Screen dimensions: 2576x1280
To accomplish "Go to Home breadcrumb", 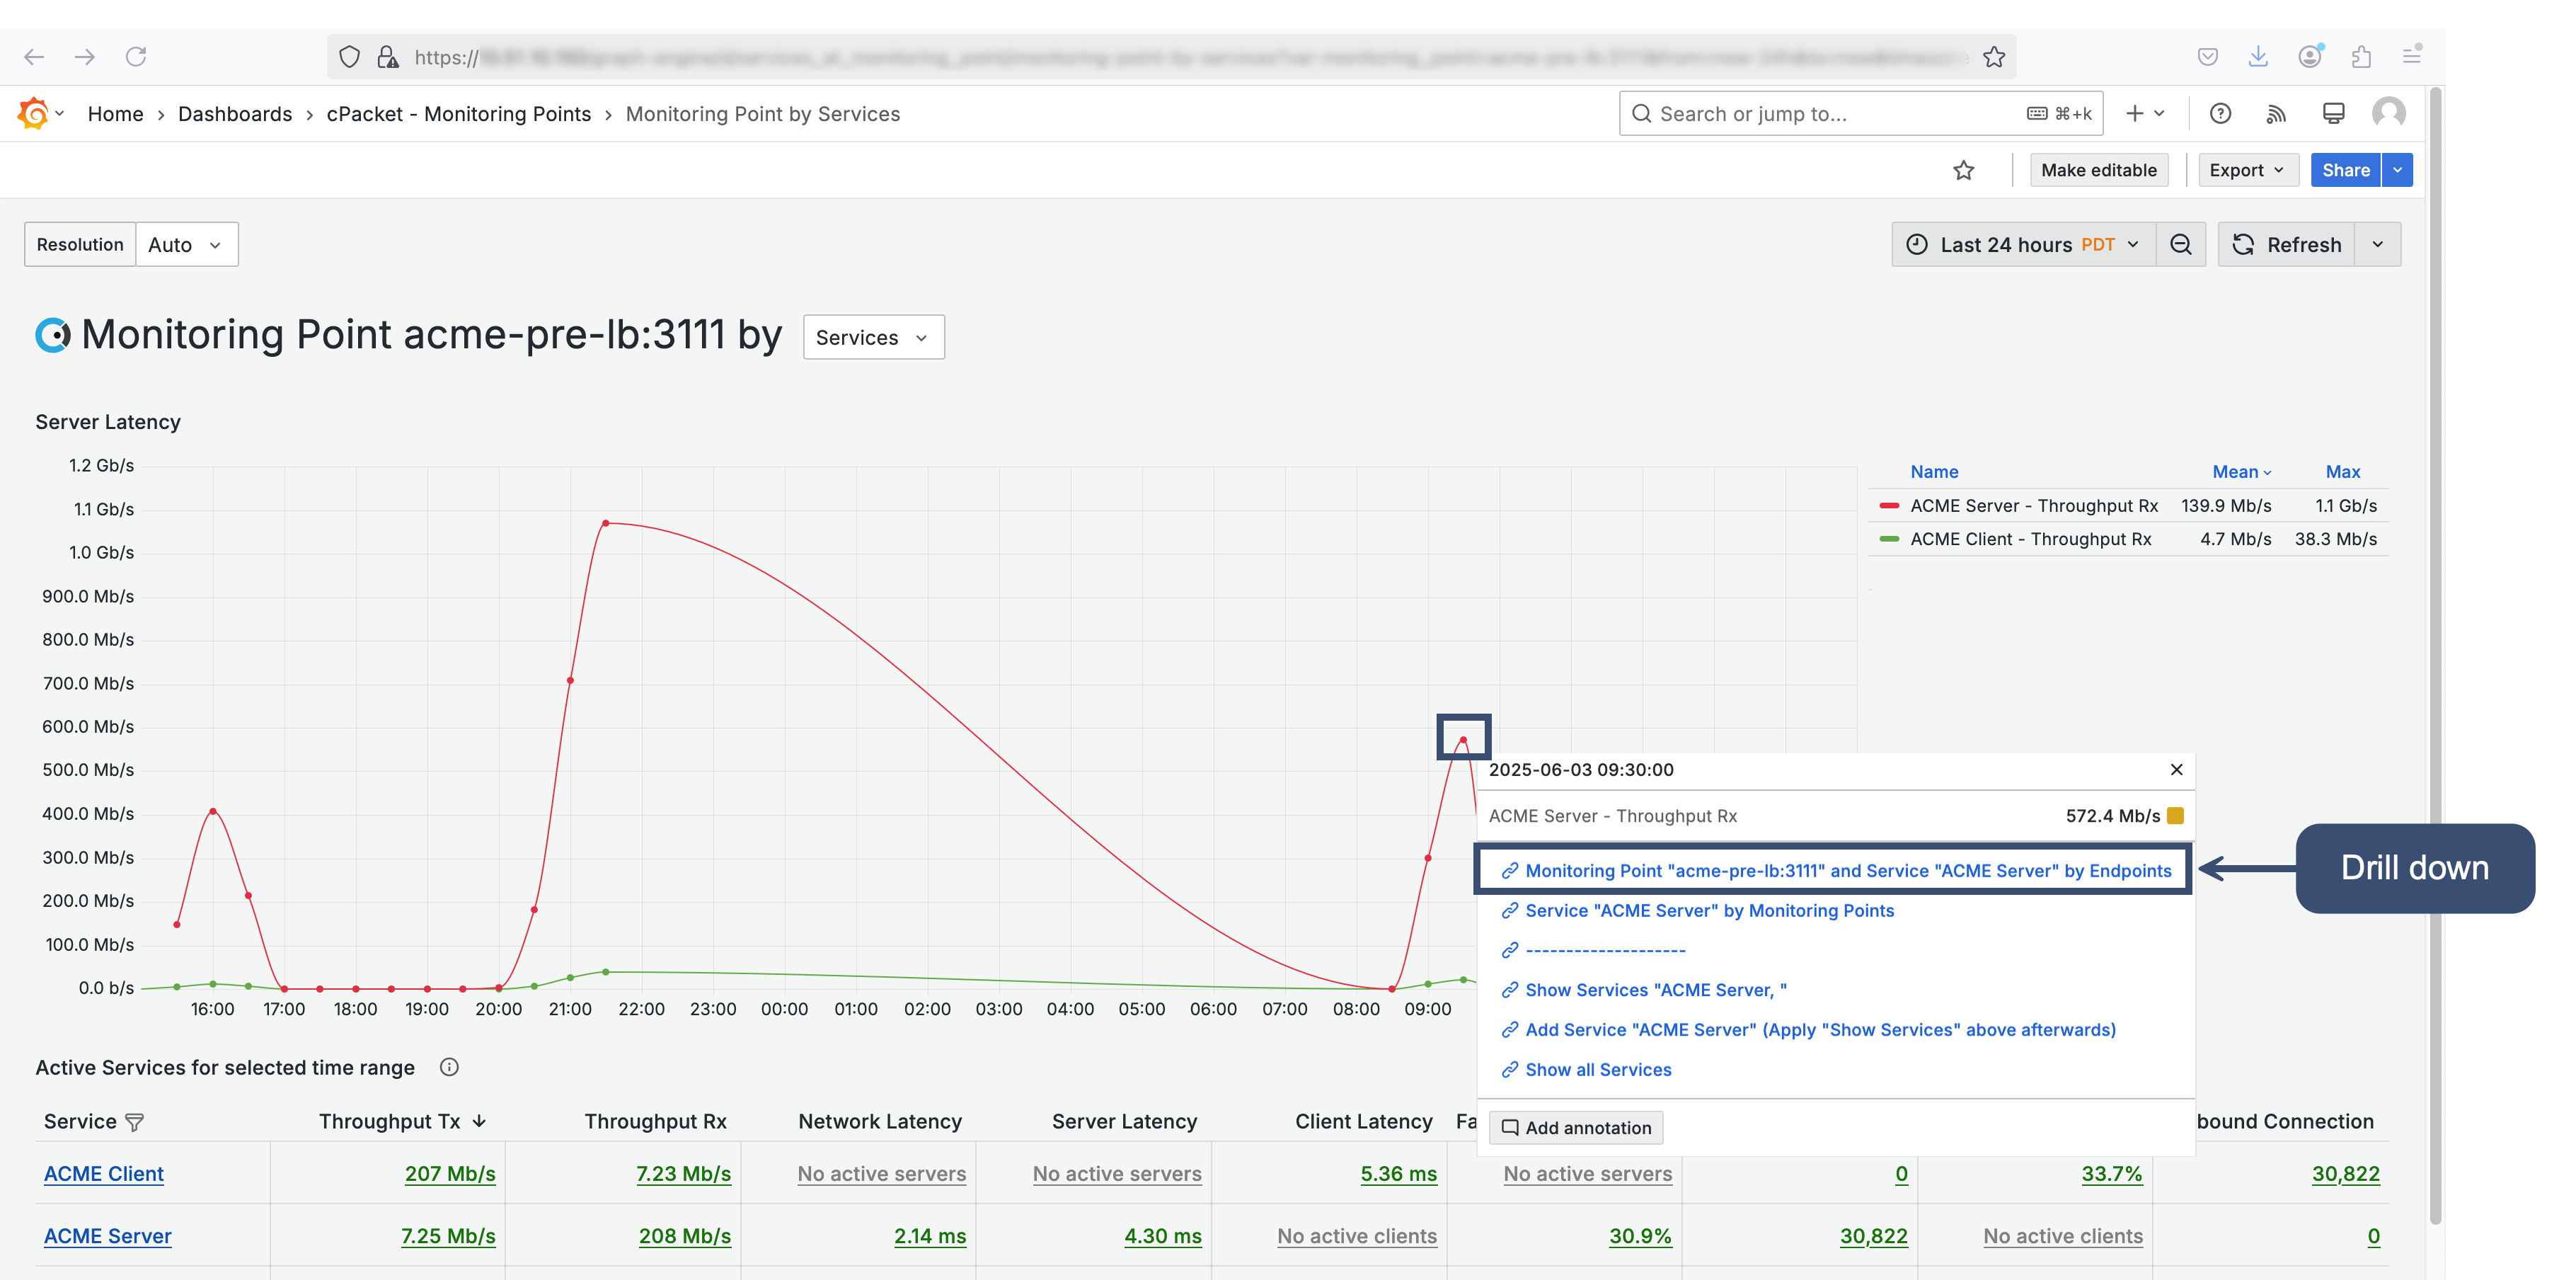I will click(115, 114).
